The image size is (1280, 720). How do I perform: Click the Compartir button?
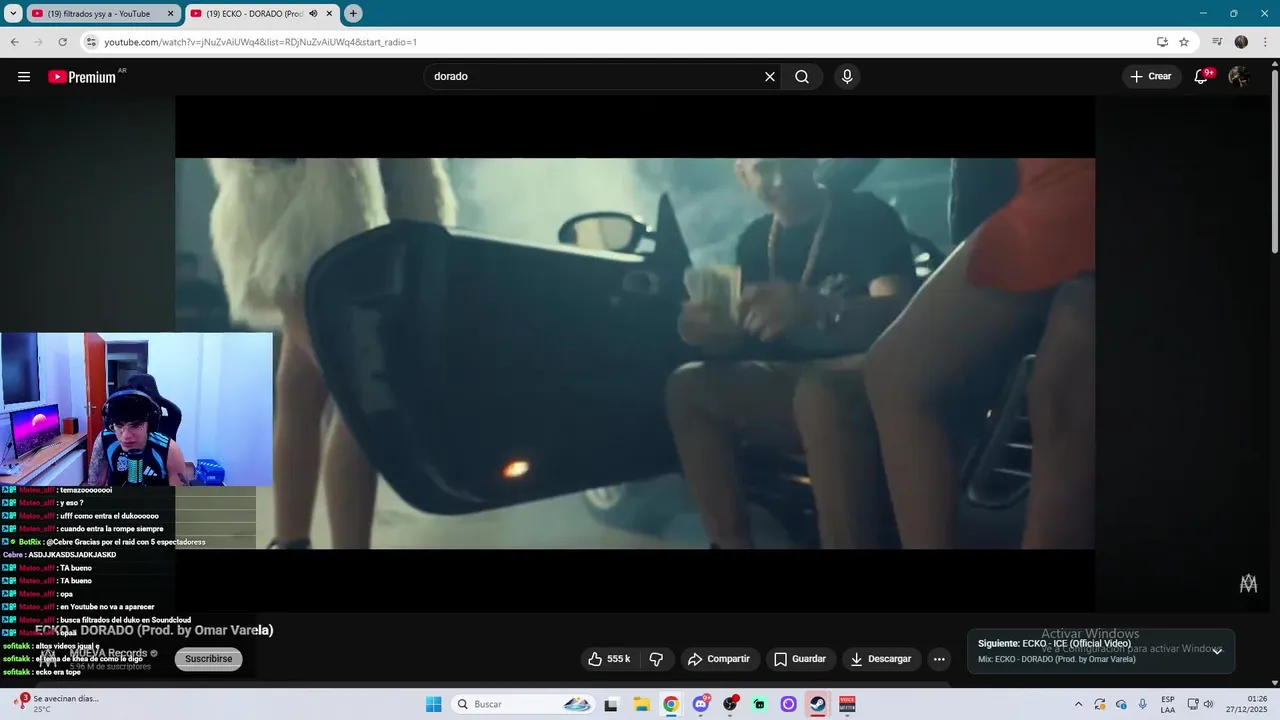tap(719, 659)
